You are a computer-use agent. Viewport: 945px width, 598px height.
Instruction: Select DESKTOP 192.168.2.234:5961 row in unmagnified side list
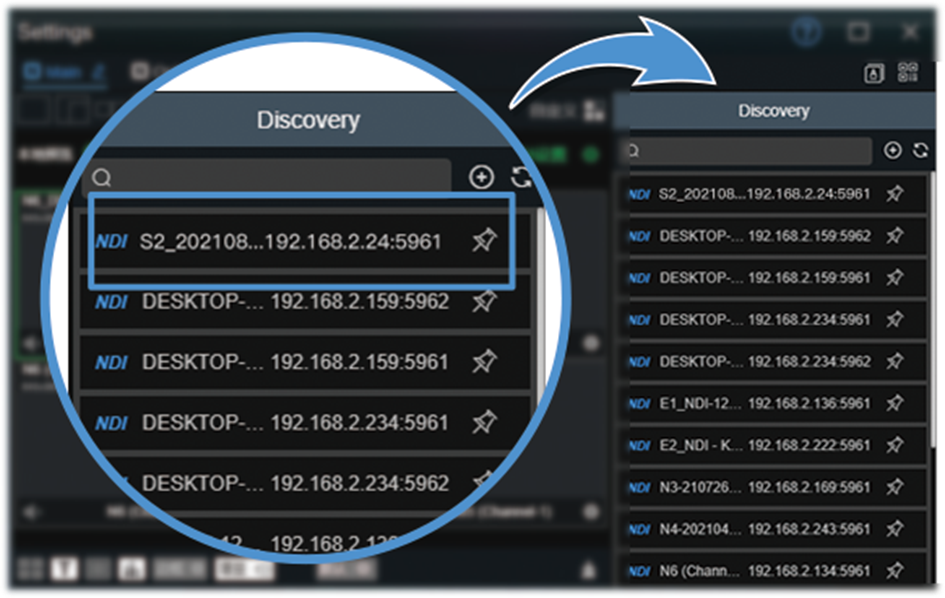click(x=774, y=319)
